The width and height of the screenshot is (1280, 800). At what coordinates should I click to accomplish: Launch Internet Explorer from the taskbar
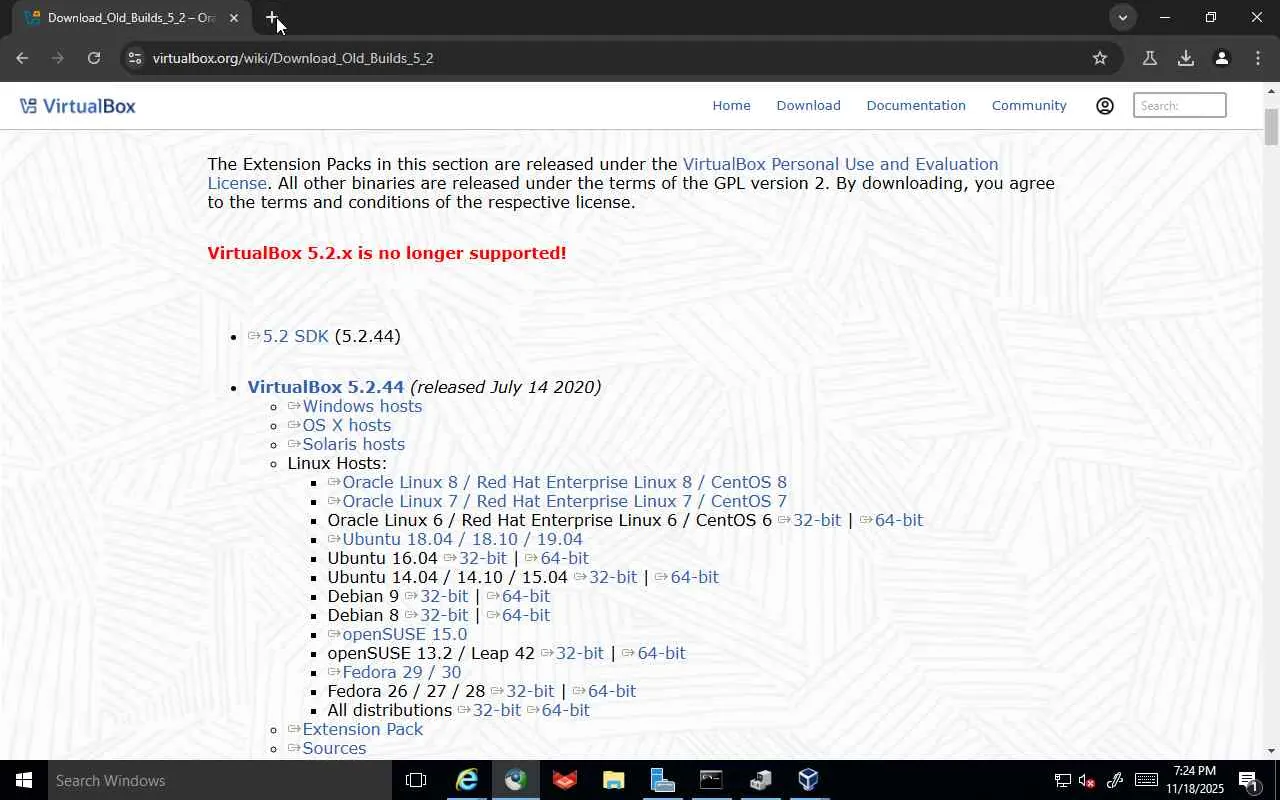(466, 780)
